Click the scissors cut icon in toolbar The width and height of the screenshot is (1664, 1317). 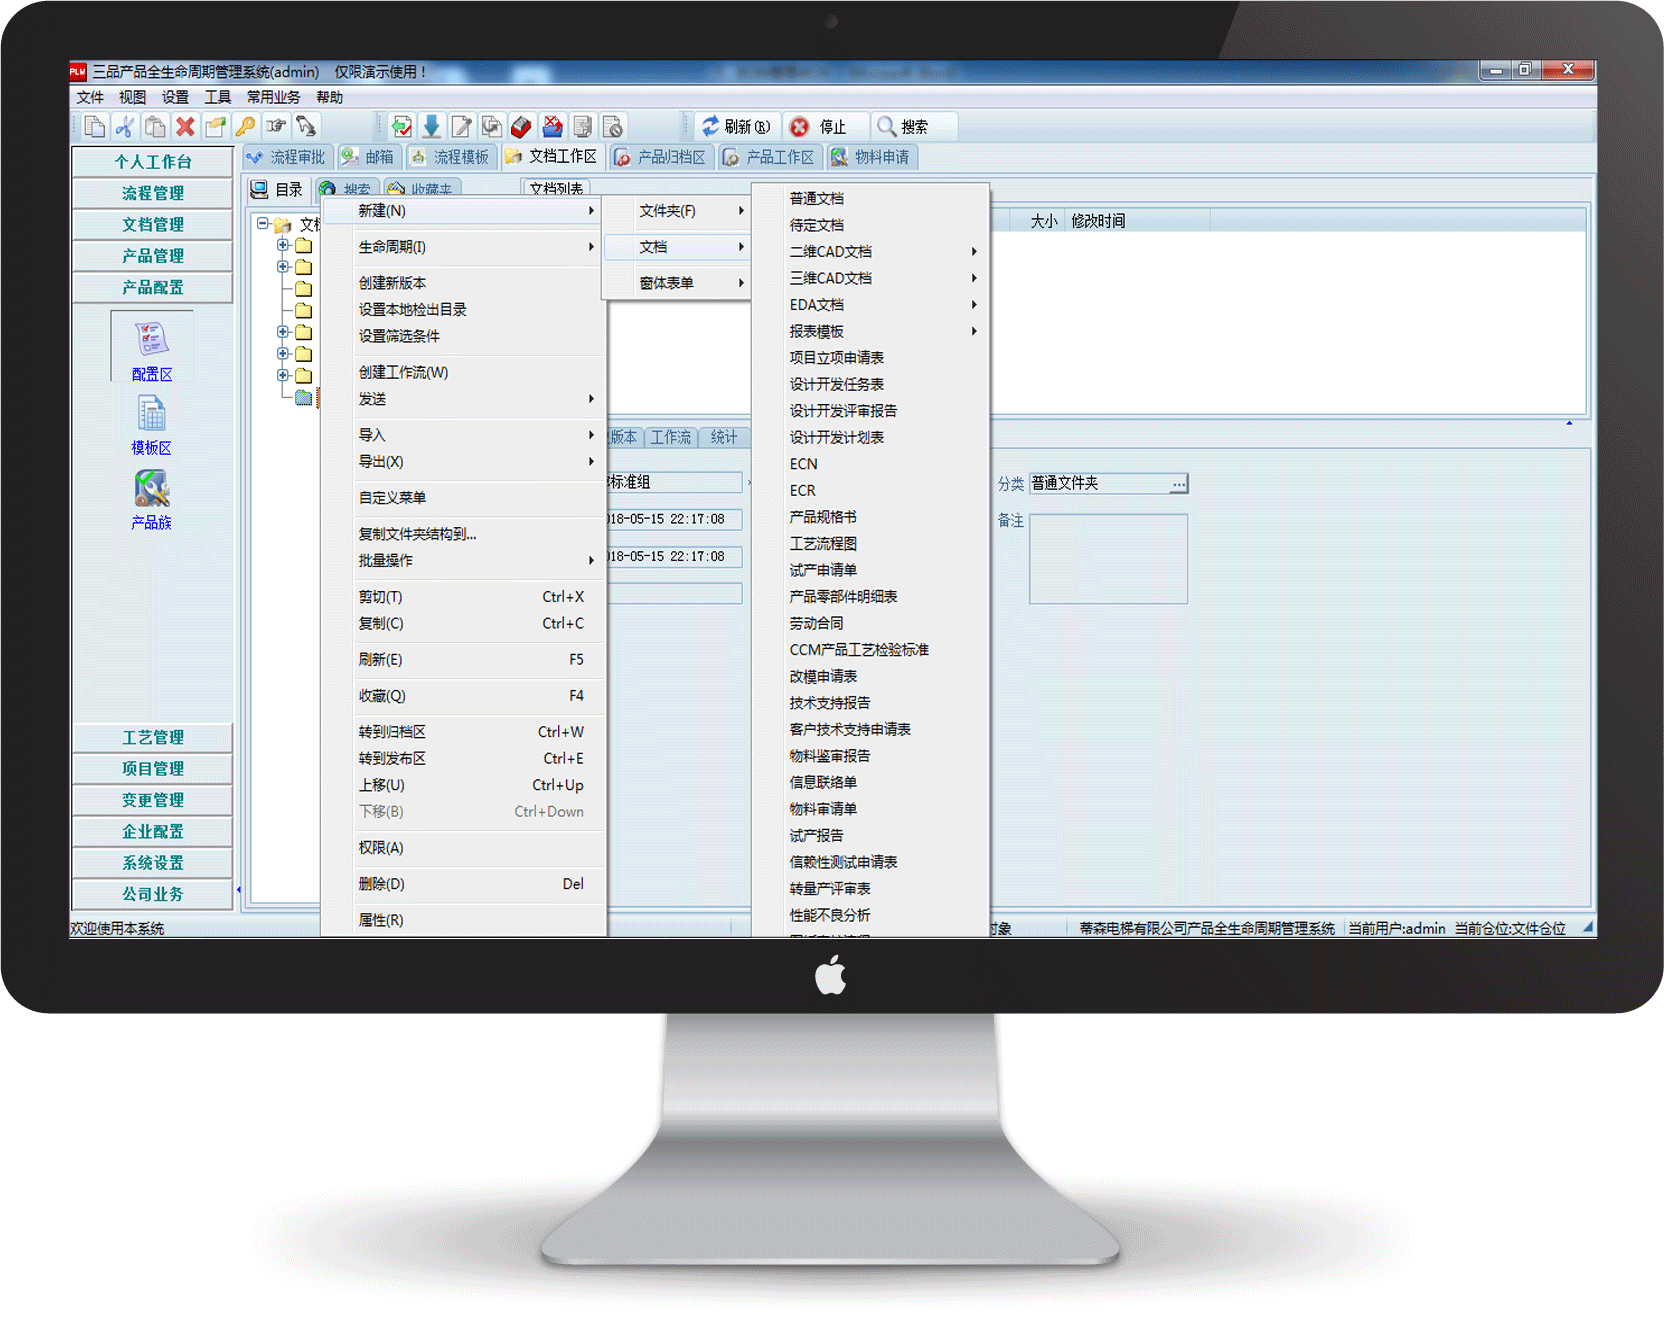[x=125, y=127]
